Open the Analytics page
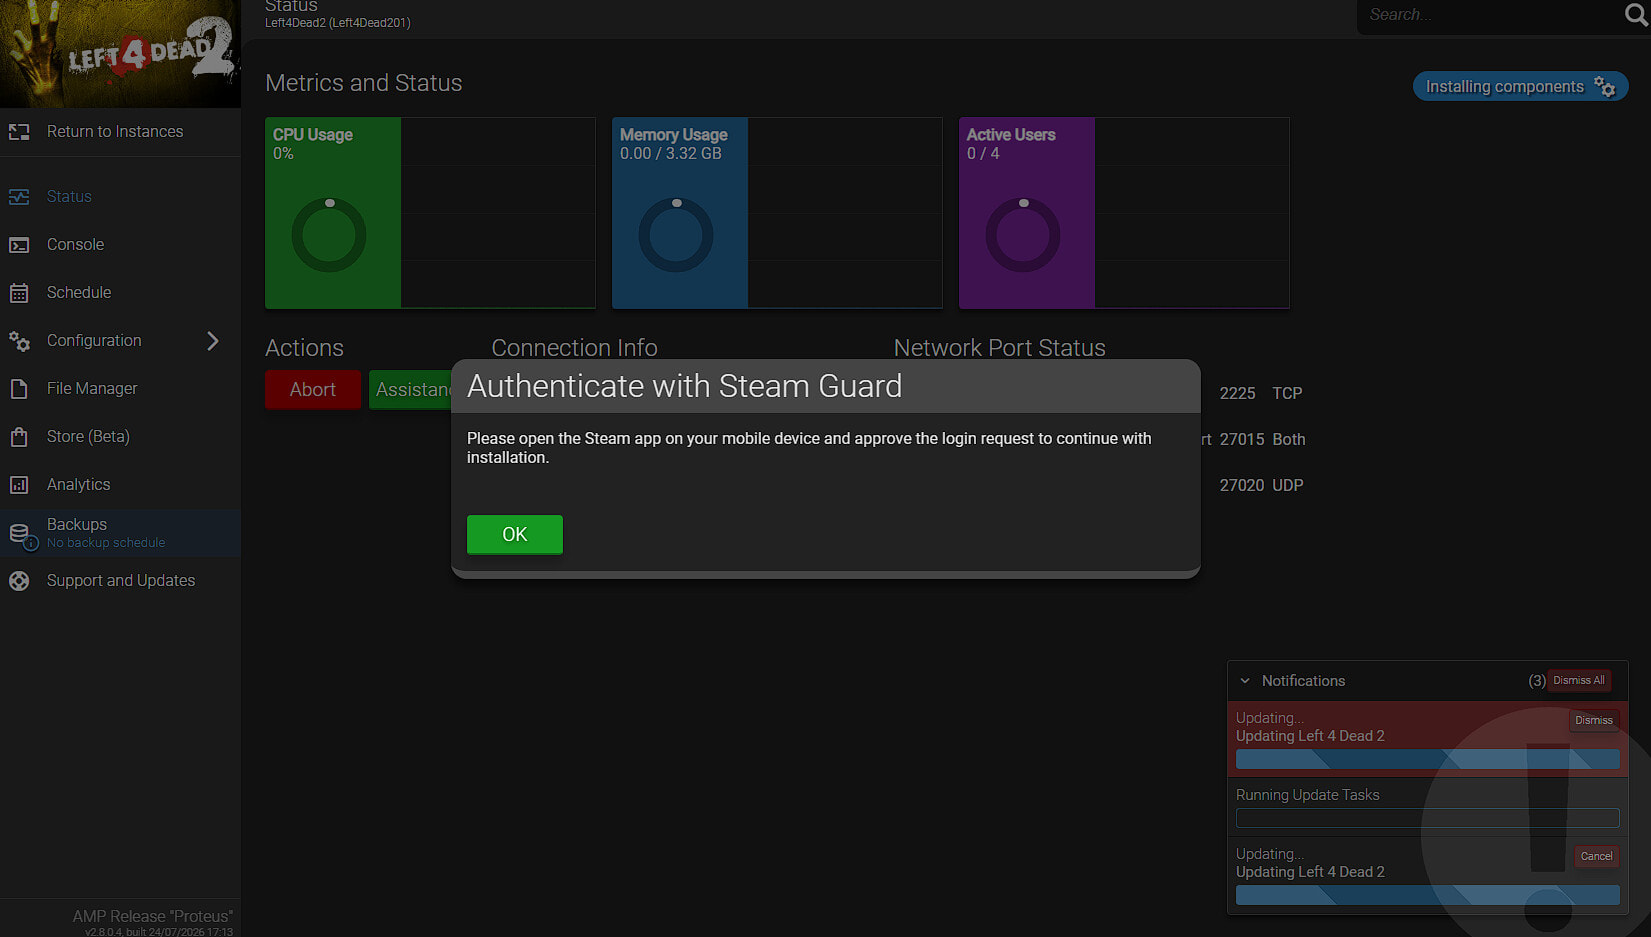Image resolution: width=1651 pixels, height=937 pixels. coord(78,485)
